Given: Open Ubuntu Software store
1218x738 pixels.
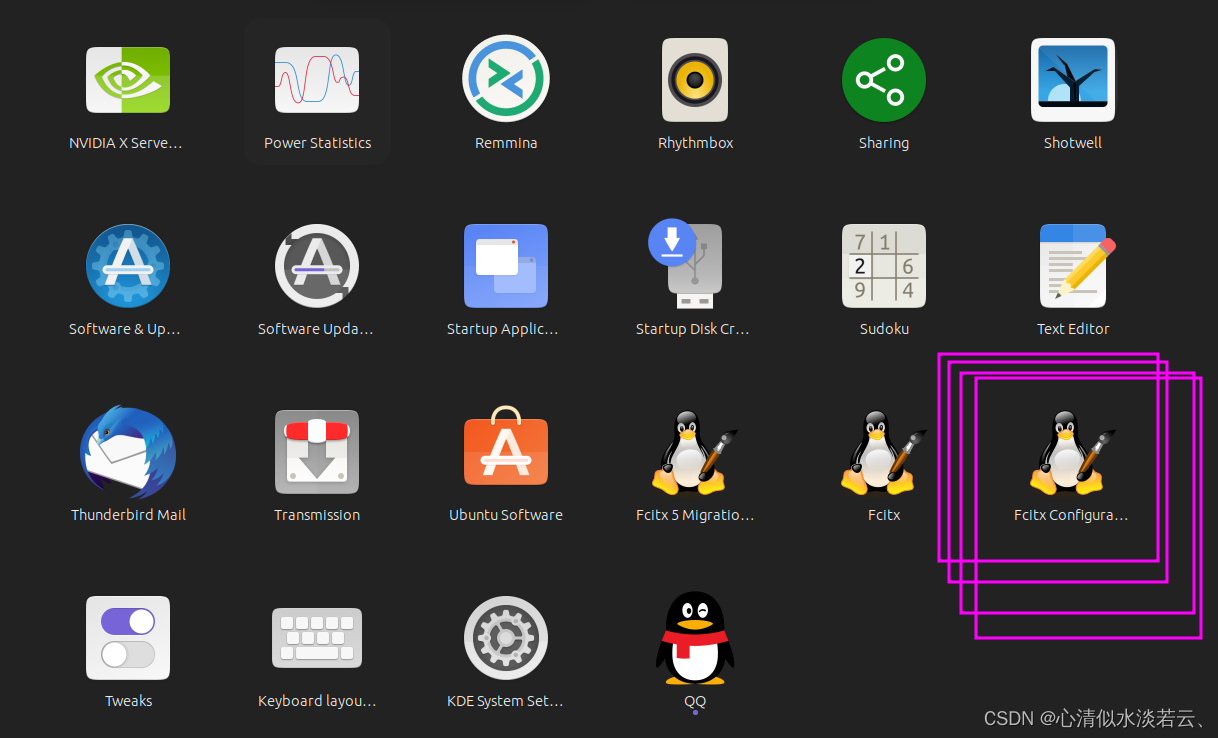Looking at the screenshot, I should [506, 446].
